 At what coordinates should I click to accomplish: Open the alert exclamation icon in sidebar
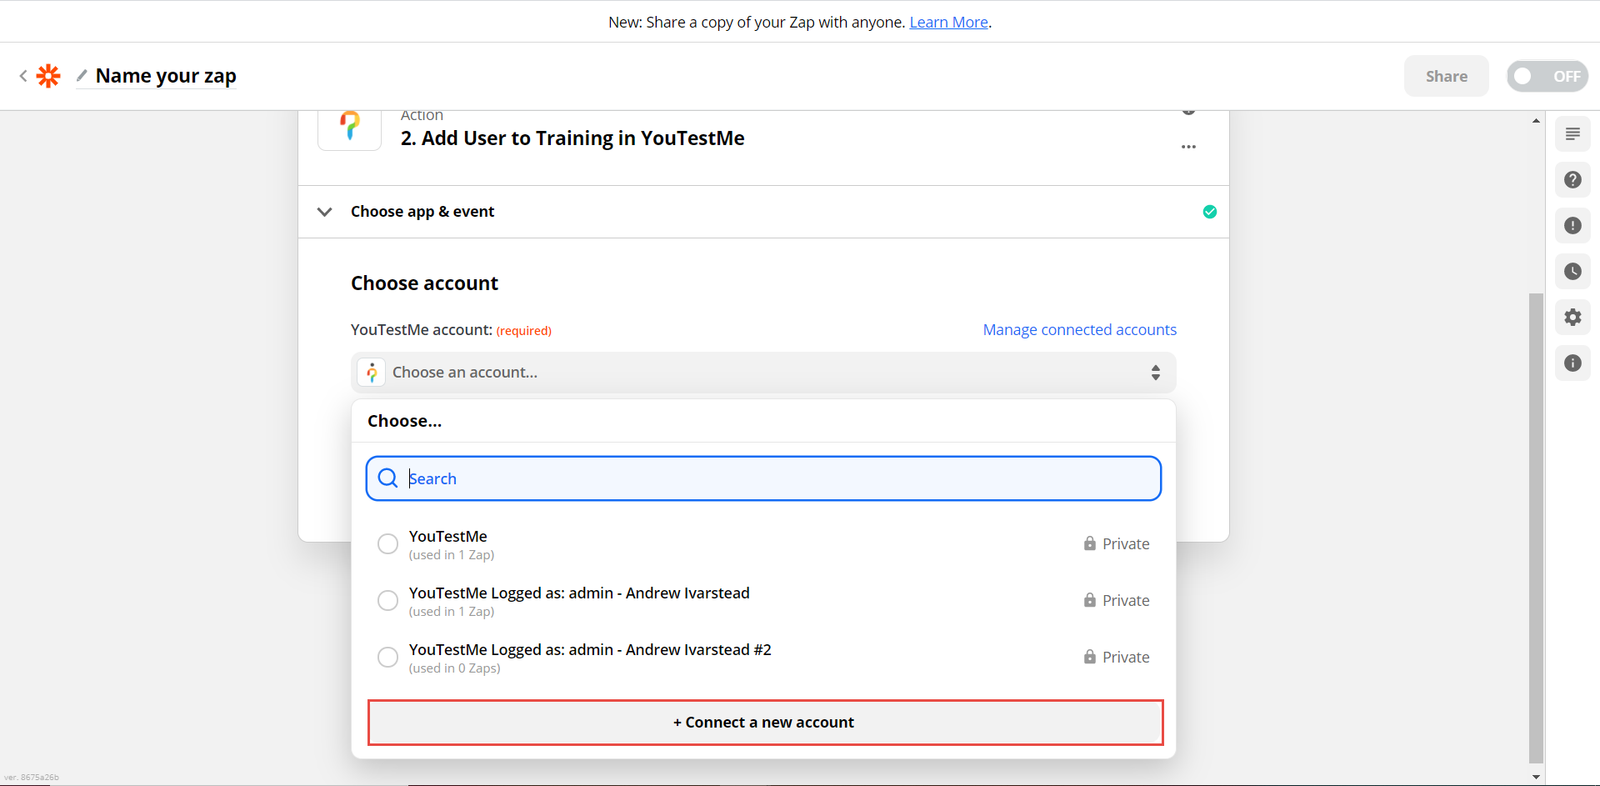point(1572,226)
